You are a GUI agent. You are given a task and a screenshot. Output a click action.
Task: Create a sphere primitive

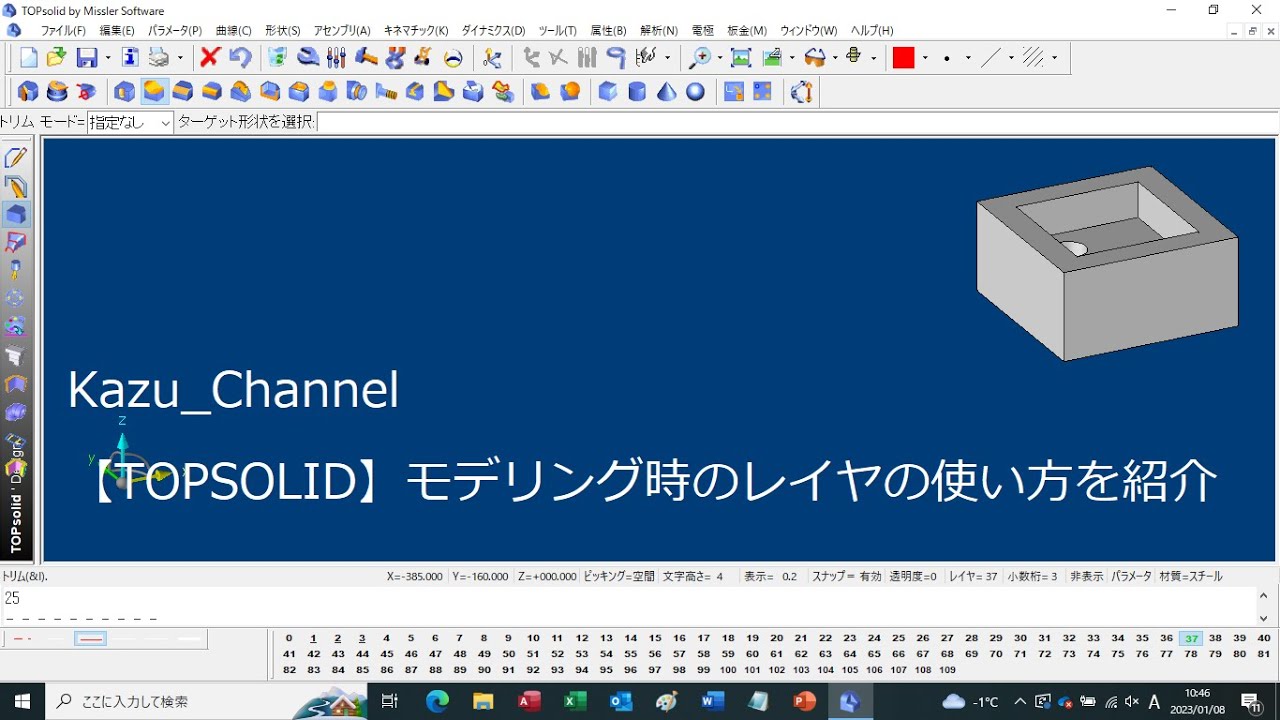pos(695,92)
